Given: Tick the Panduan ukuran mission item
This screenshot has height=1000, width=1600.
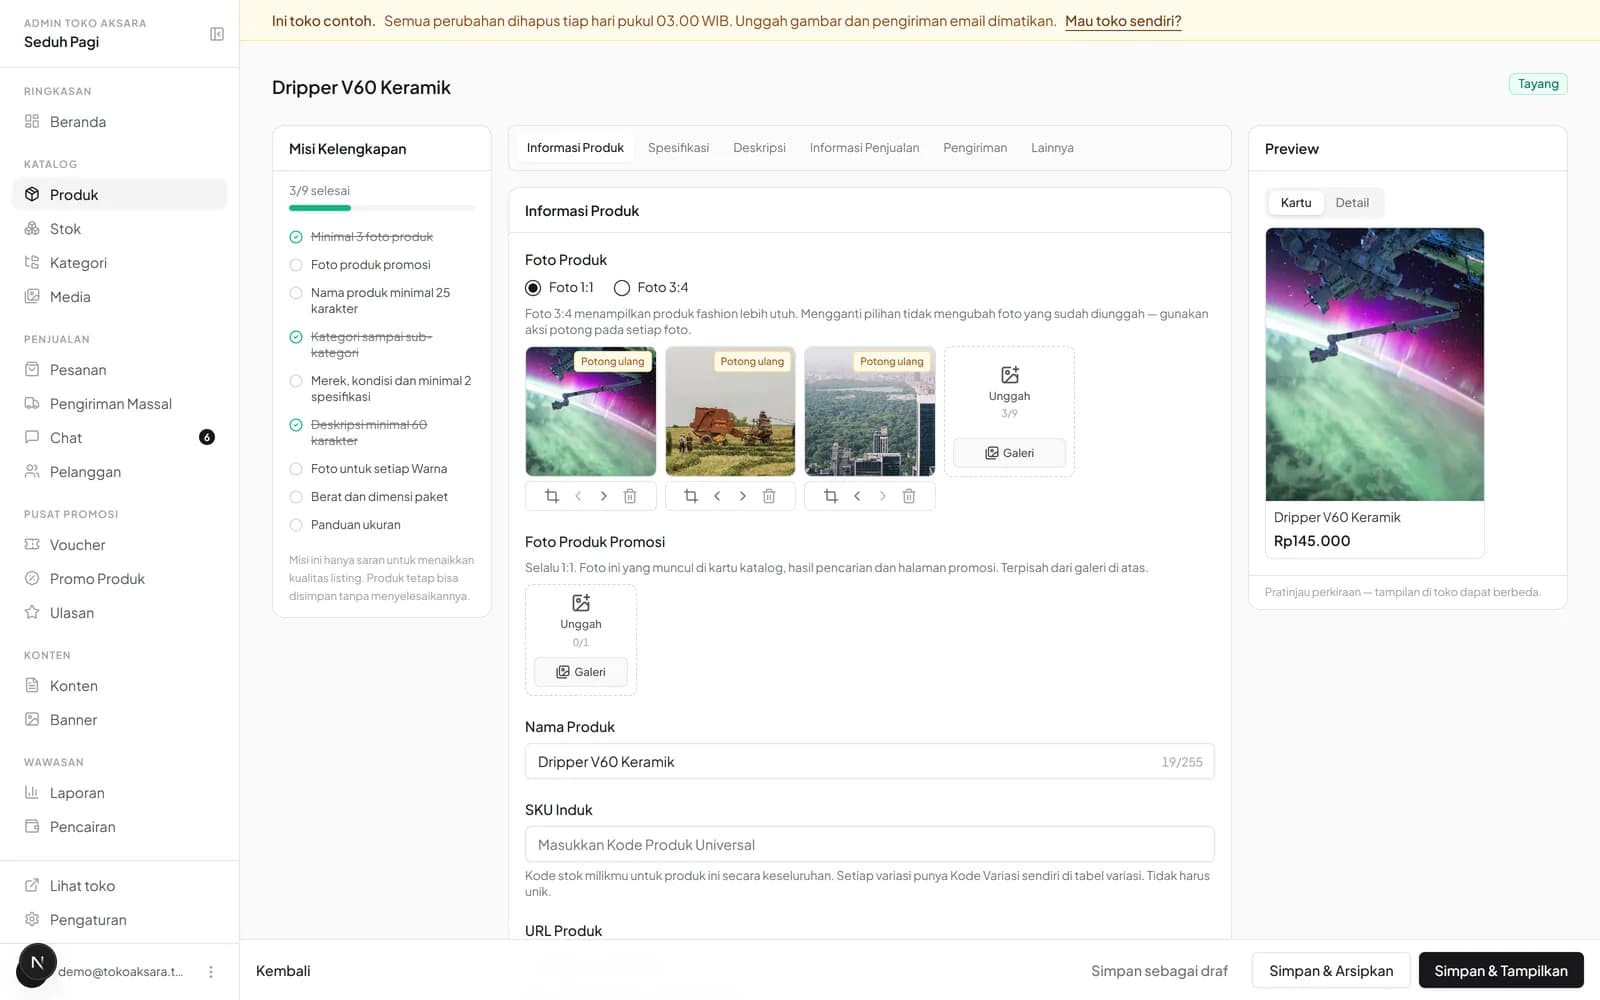Looking at the screenshot, I should (296, 525).
